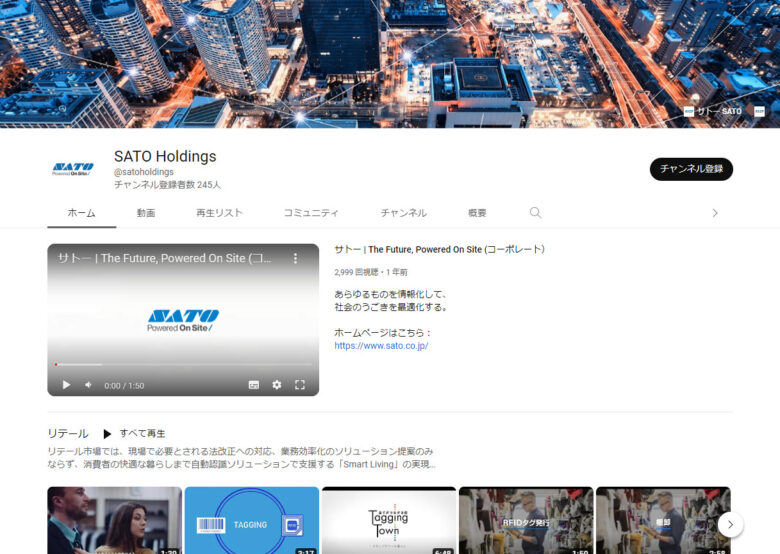Expand more tabs with right chevron
780x554 pixels.
point(715,213)
